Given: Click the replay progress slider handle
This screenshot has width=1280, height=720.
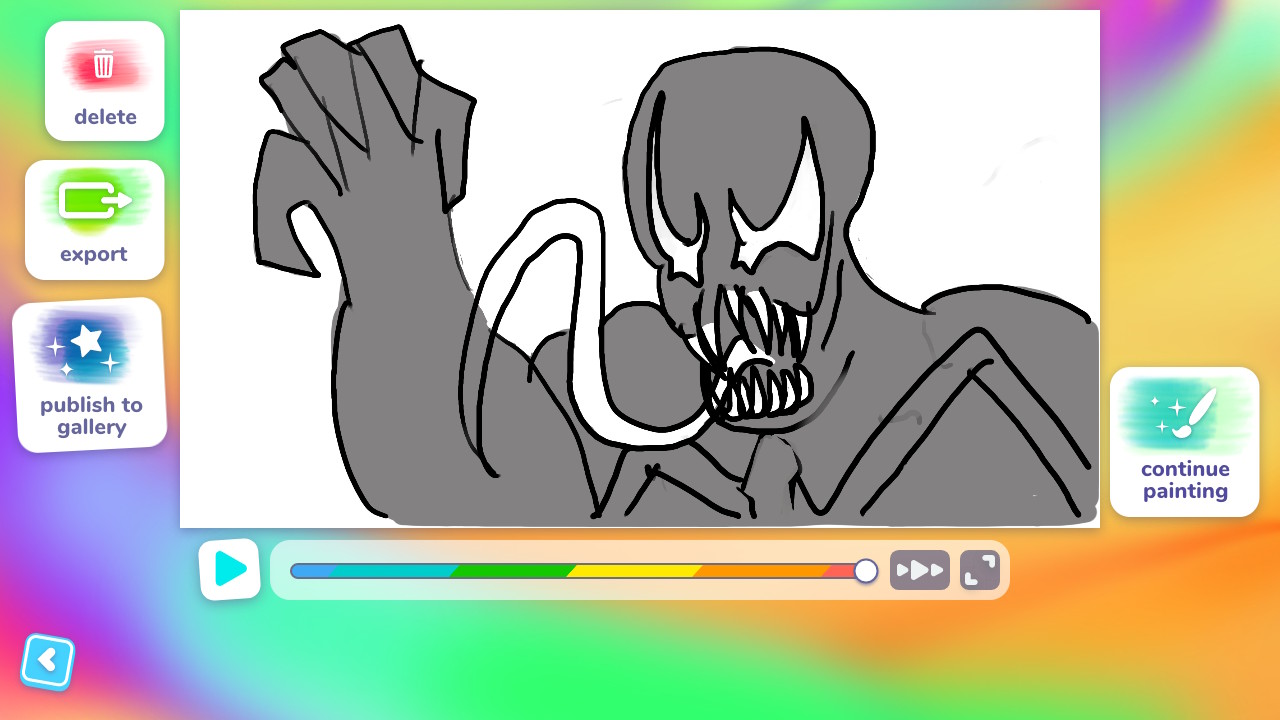Looking at the screenshot, I should (x=866, y=571).
